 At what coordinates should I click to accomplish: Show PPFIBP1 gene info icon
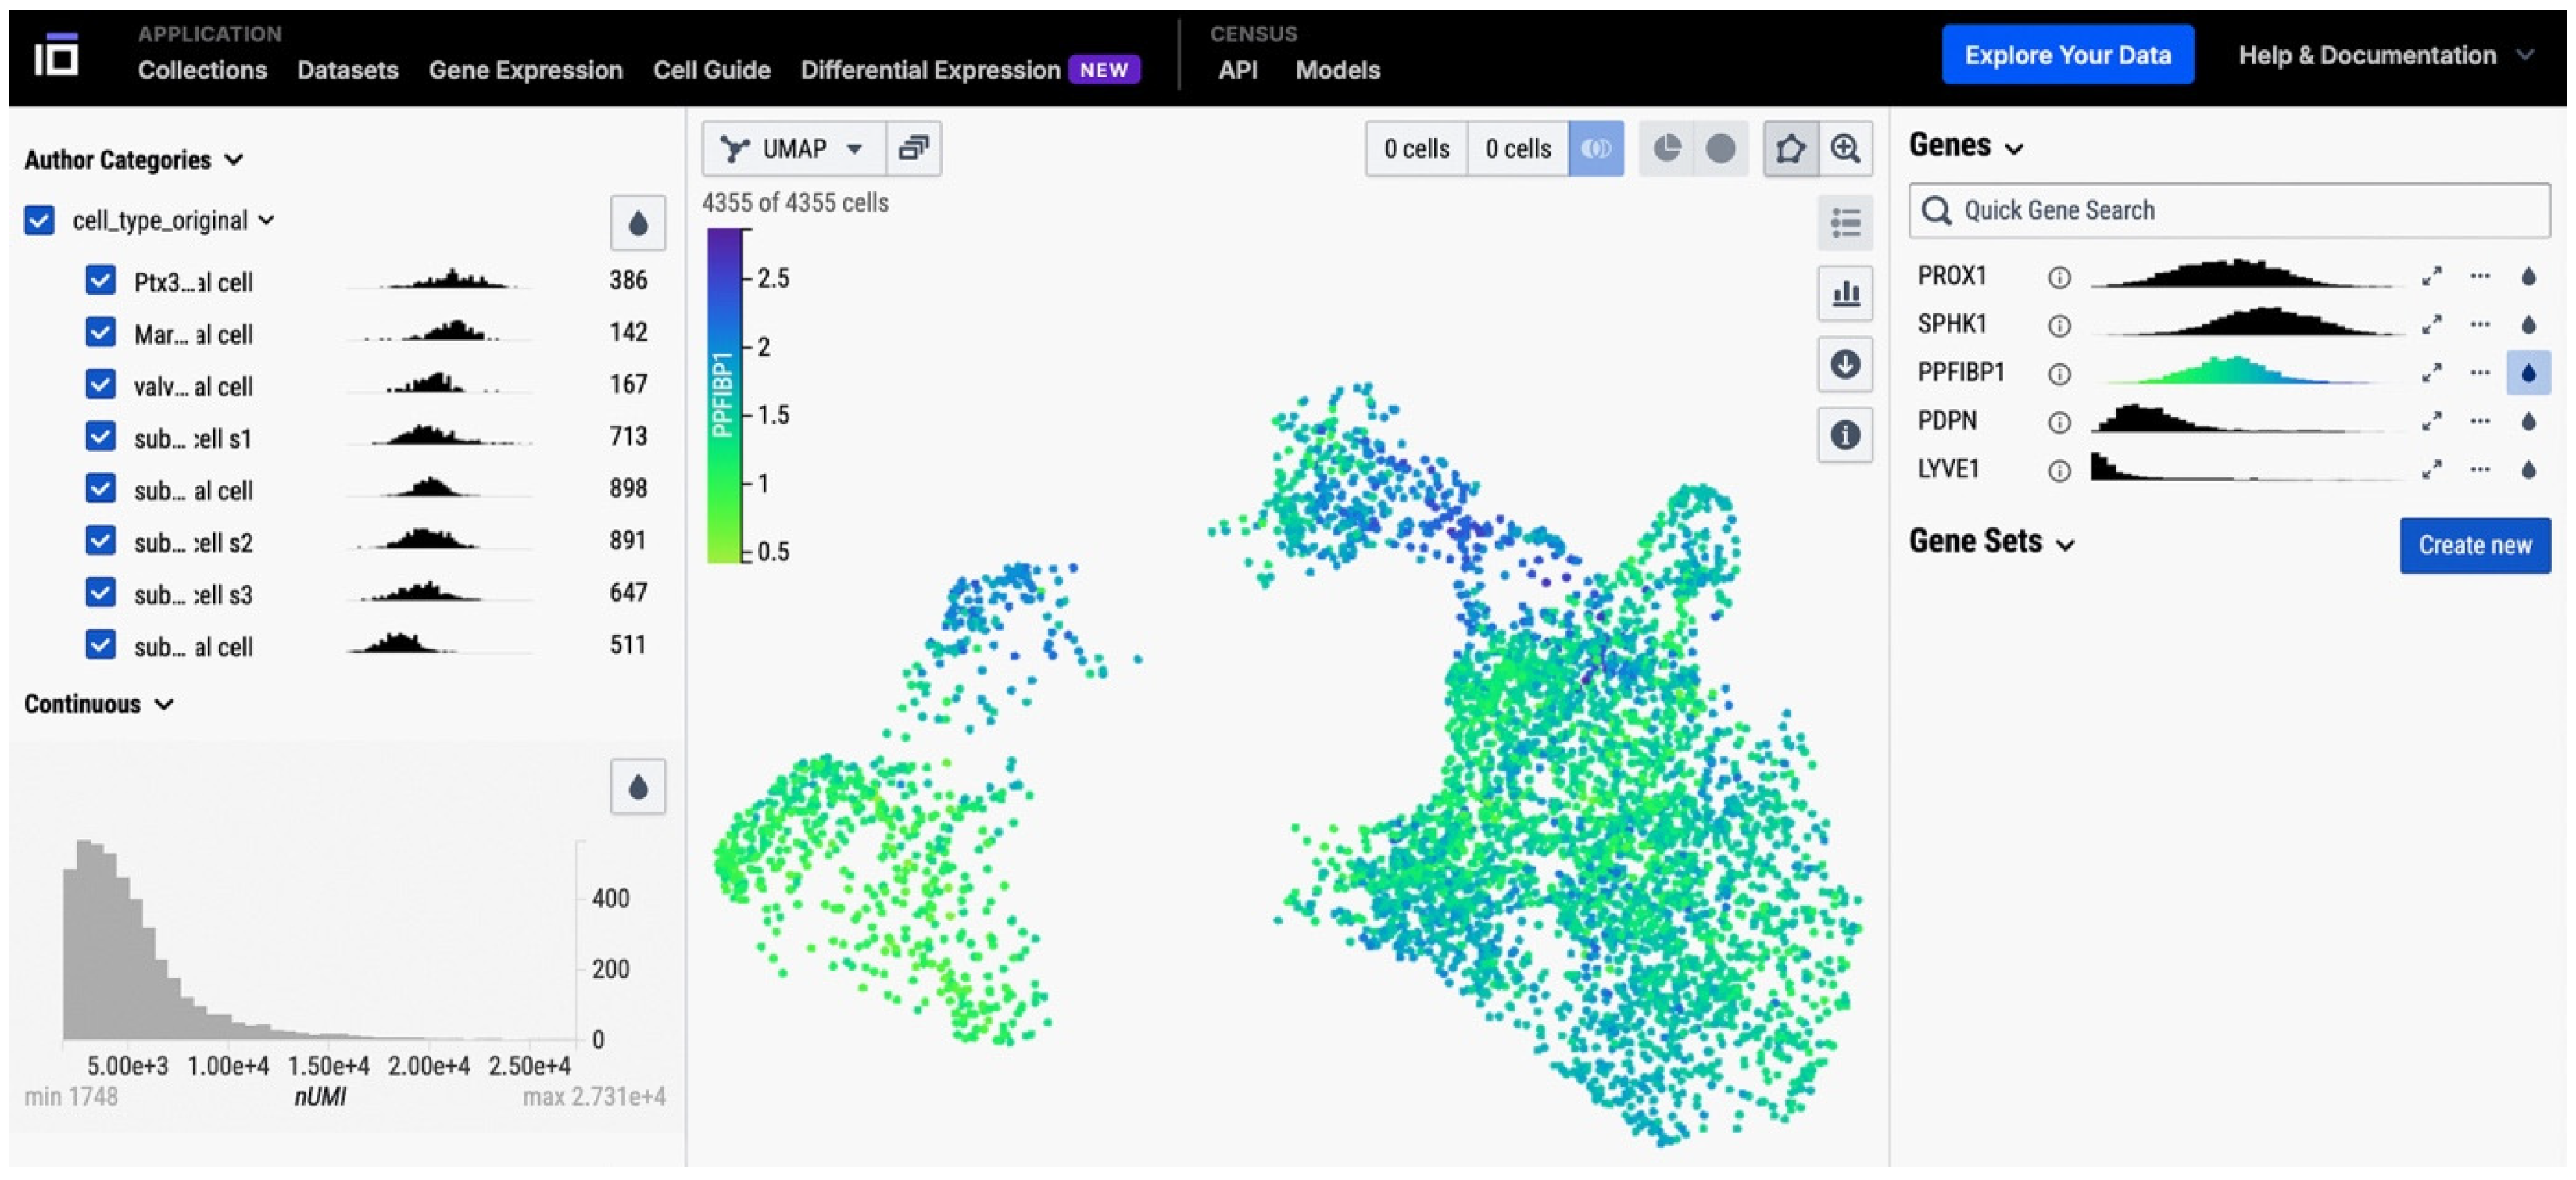(2058, 374)
